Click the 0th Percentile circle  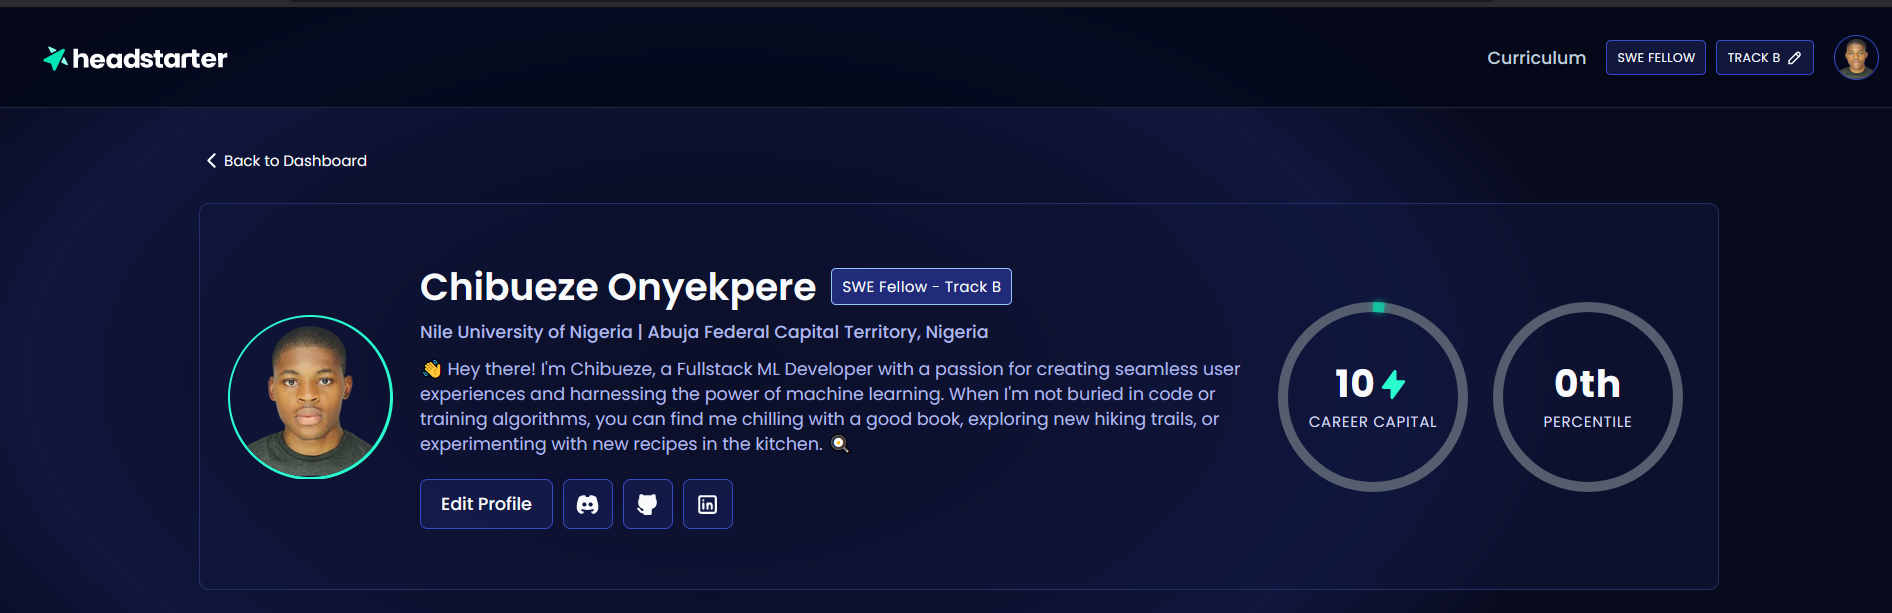(1588, 397)
